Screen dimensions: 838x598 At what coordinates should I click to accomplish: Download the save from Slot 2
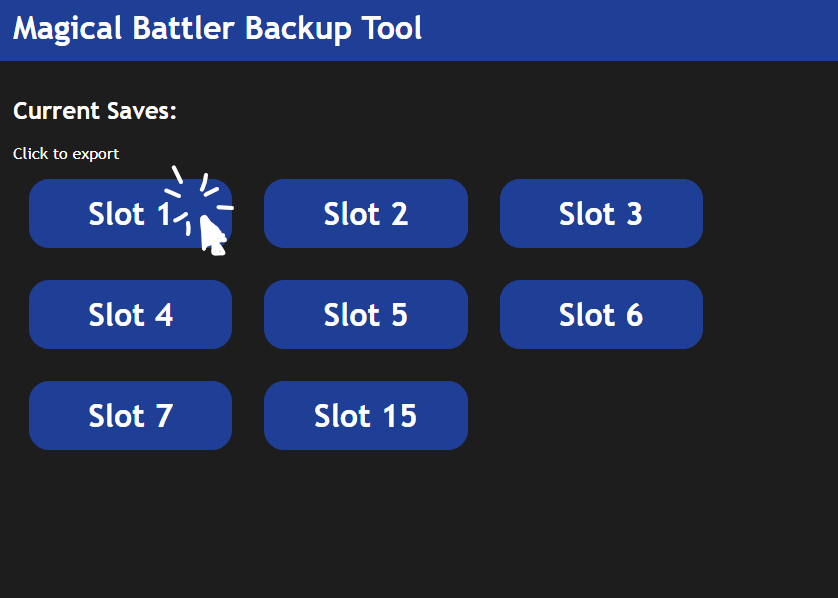[366, 213]
